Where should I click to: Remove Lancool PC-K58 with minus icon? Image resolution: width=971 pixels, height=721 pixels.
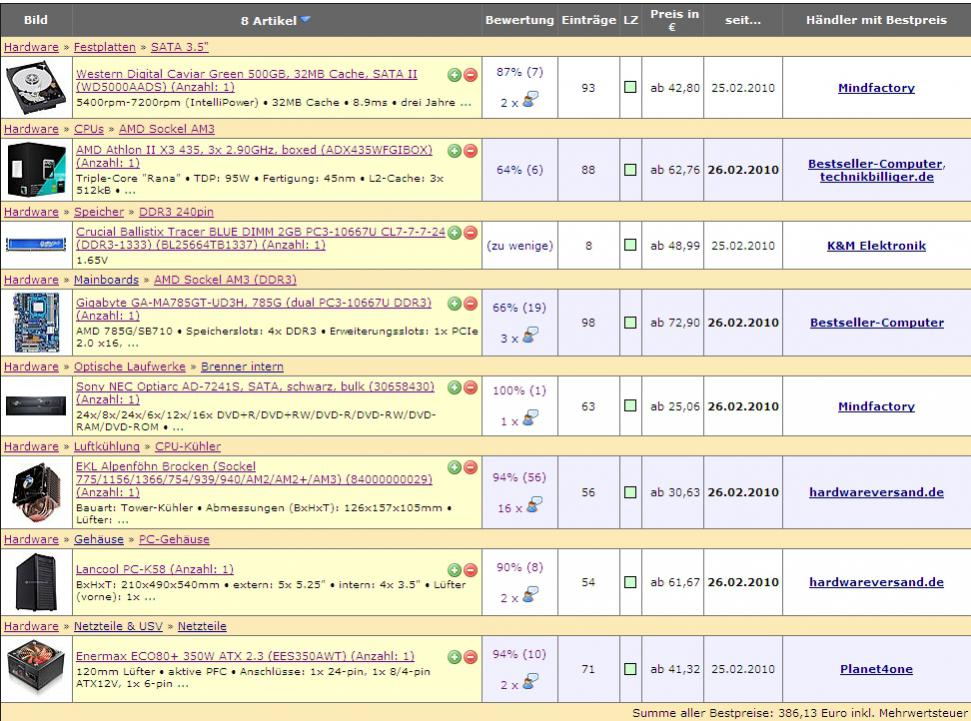(x=471, y=570)
